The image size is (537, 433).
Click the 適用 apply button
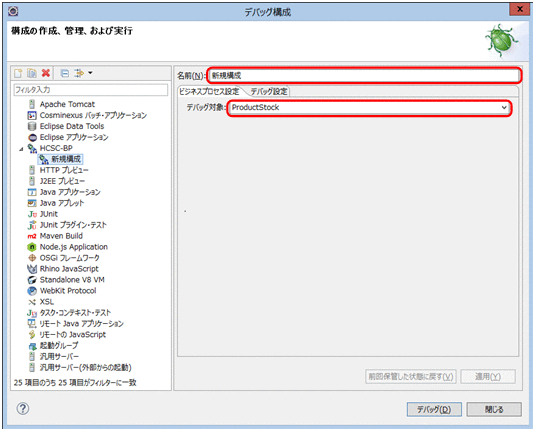click(x=488, y=376)
